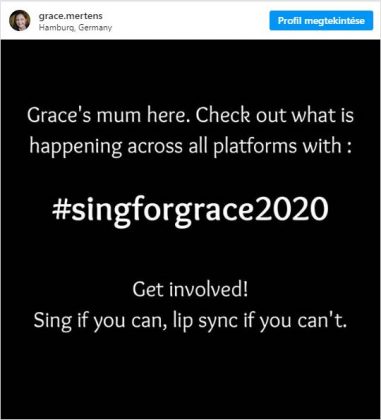The image size is (381, 420).
Task: Open the Hamburg, Germany location link
Action: pyautogui.click(x=75, y=28)
